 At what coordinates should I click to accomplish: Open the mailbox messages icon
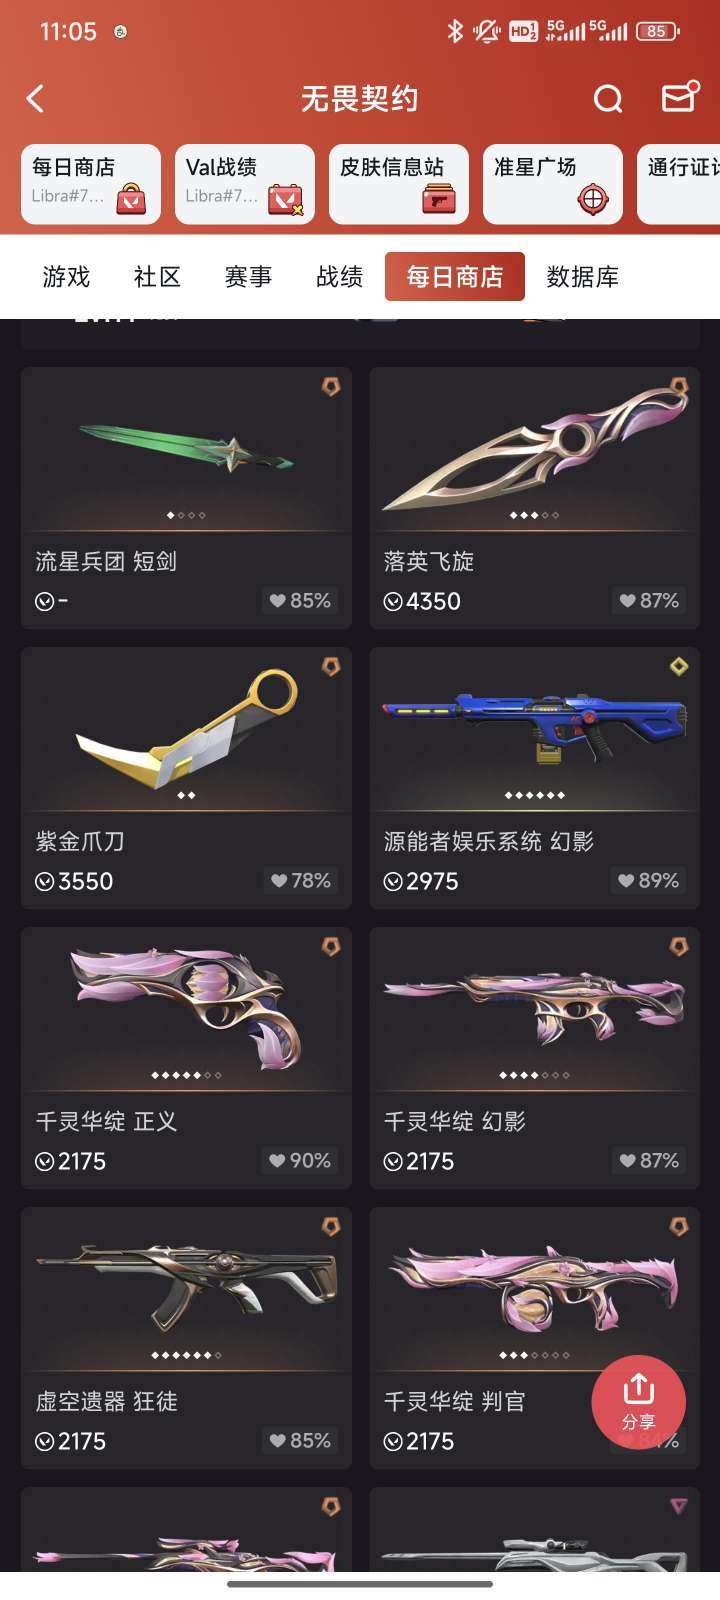pos(679,97)
